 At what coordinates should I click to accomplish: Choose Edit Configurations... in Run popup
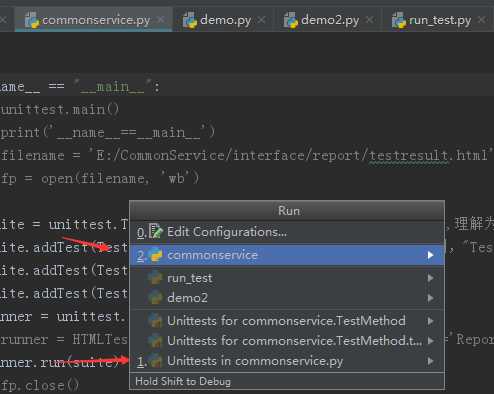[287, 232]
